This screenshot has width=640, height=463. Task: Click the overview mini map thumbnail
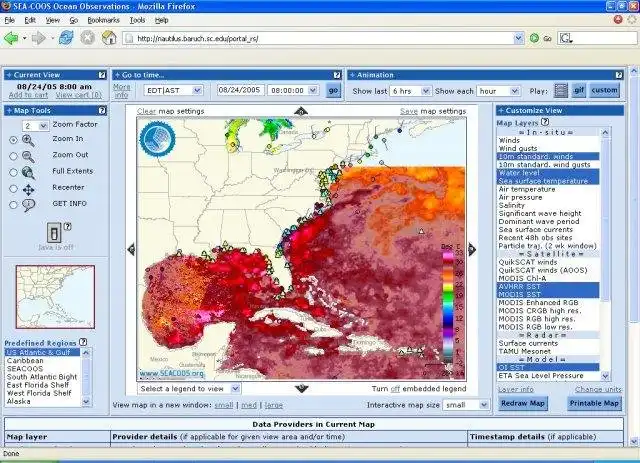point(55,297)
